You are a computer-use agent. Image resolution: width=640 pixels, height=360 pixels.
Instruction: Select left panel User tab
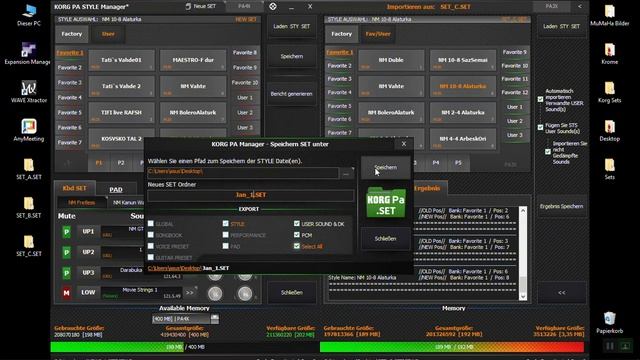coord(108,34)
